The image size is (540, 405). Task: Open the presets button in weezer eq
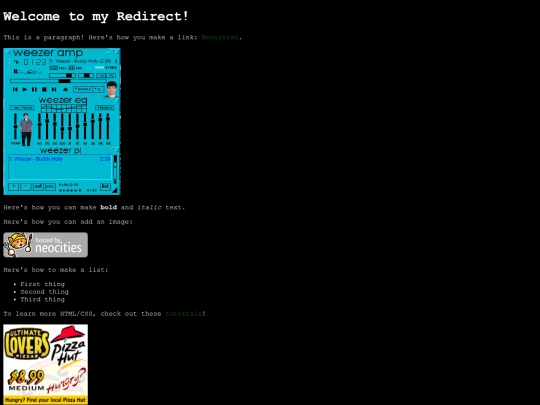(104, 108)
